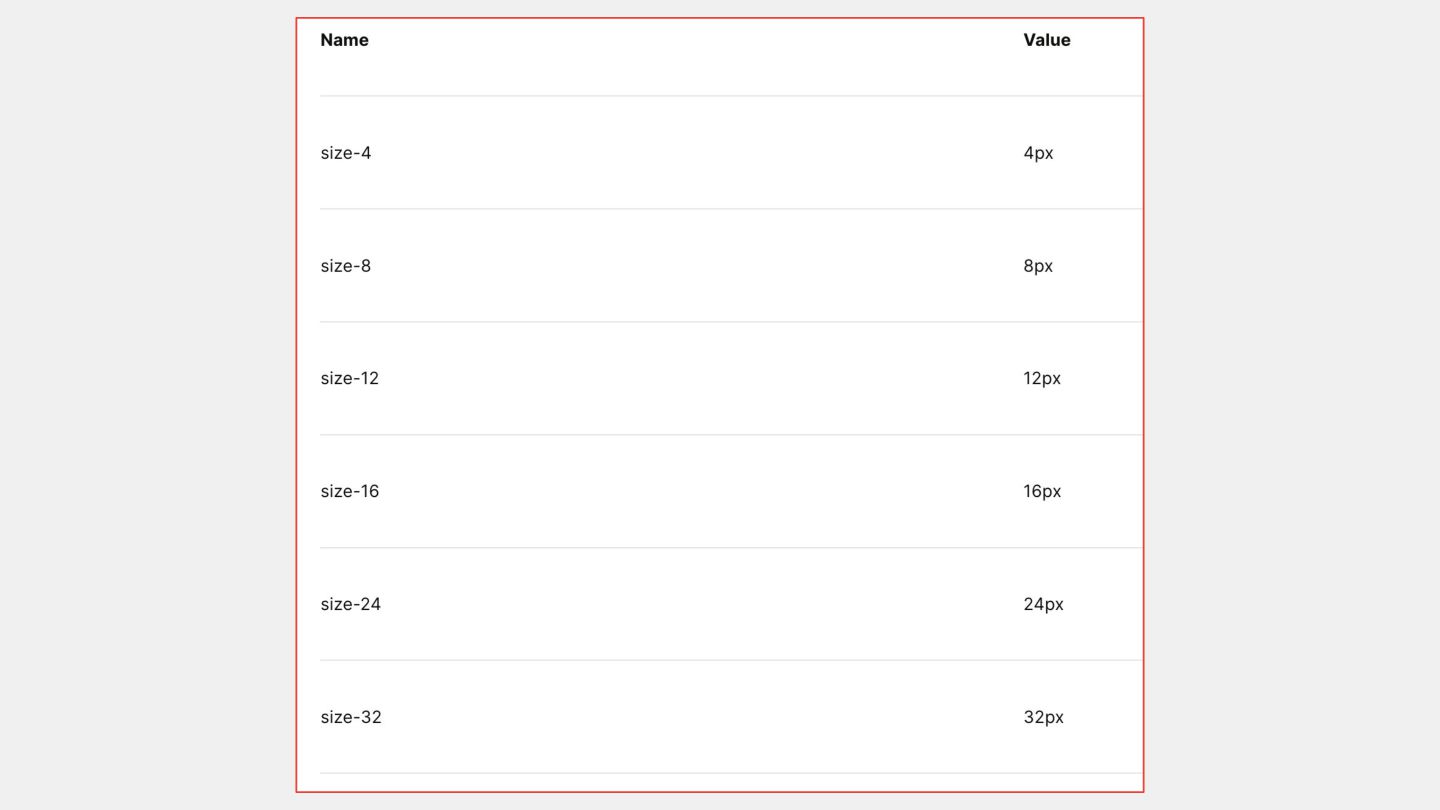Click the Value column header

[x=1046, y=40]
